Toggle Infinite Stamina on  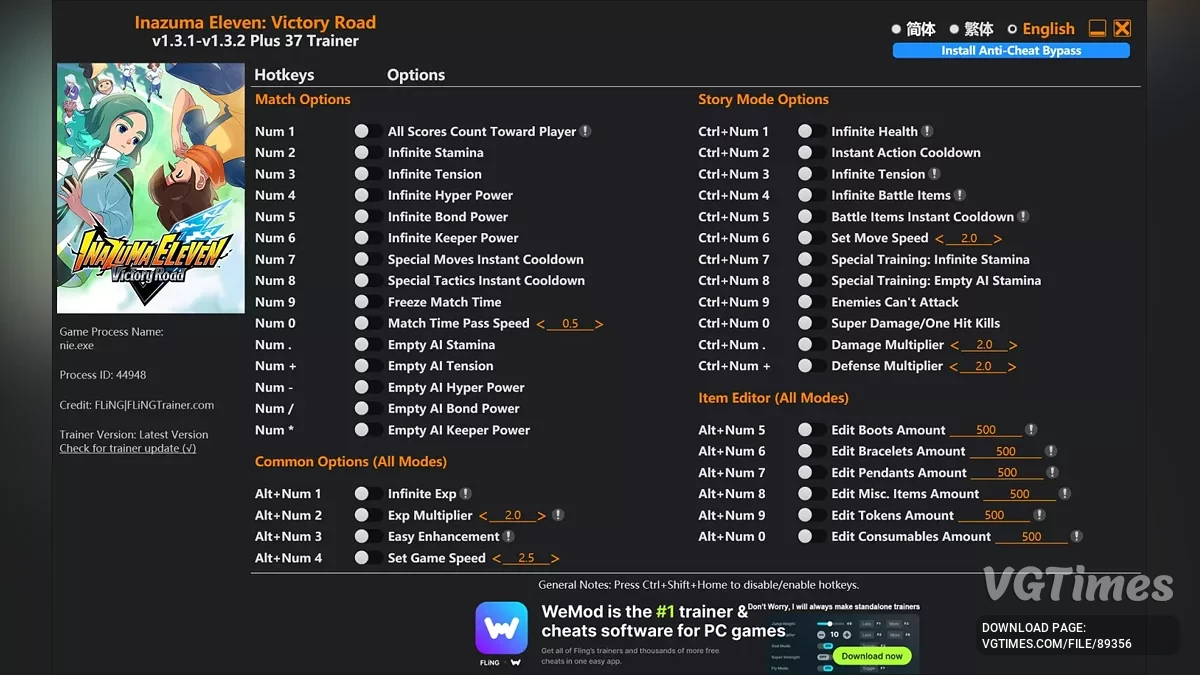367,152
